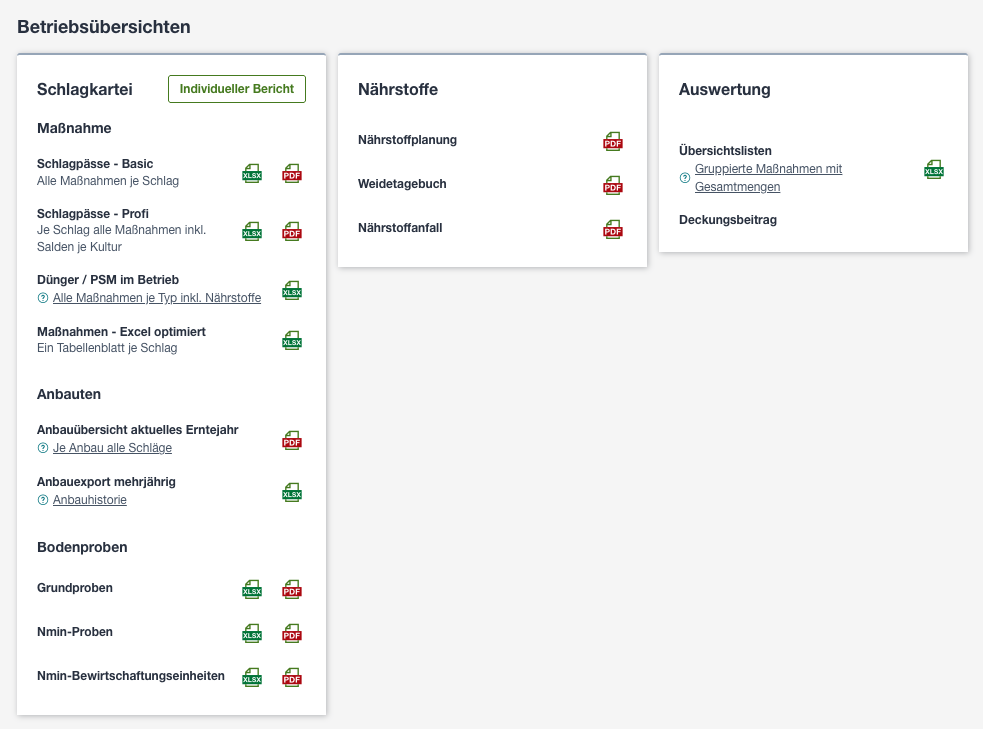Open Alle Maßnahmen je Typ inkl. Nährstoffe link
Viewport: 983px width, 729px height.
click(157, 298)
